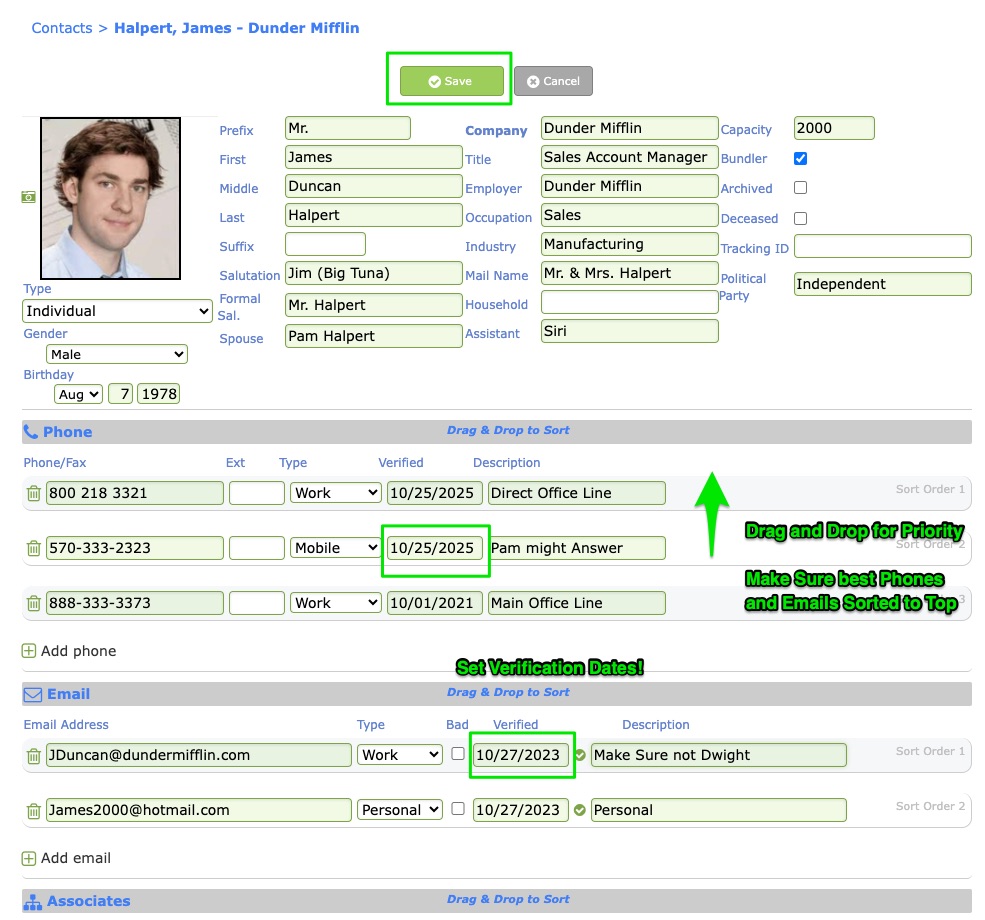The image size is (985, 920).
Task: Click the Company label link
Action: click(496, 131)
